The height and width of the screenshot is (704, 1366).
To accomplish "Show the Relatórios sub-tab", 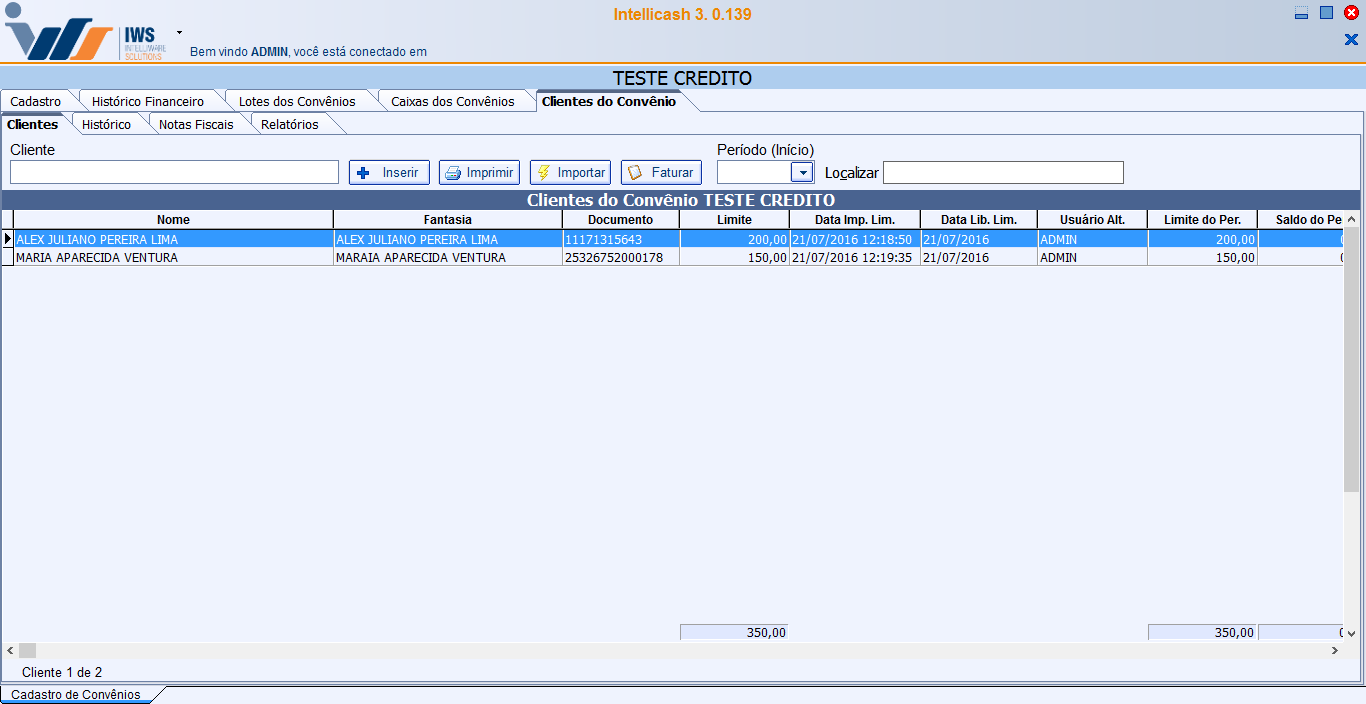I will coord(289,125).
